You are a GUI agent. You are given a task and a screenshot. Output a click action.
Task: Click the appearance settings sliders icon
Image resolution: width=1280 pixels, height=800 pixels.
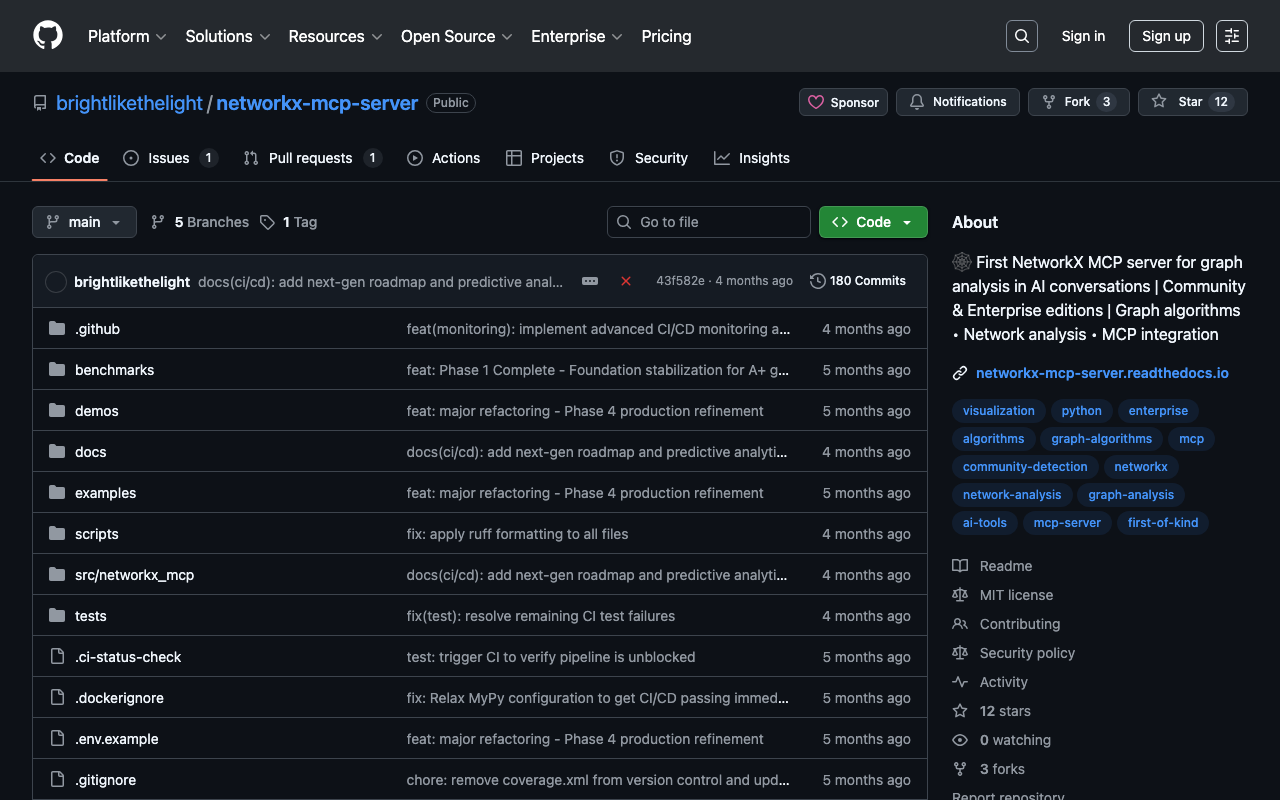(1231, 36)
